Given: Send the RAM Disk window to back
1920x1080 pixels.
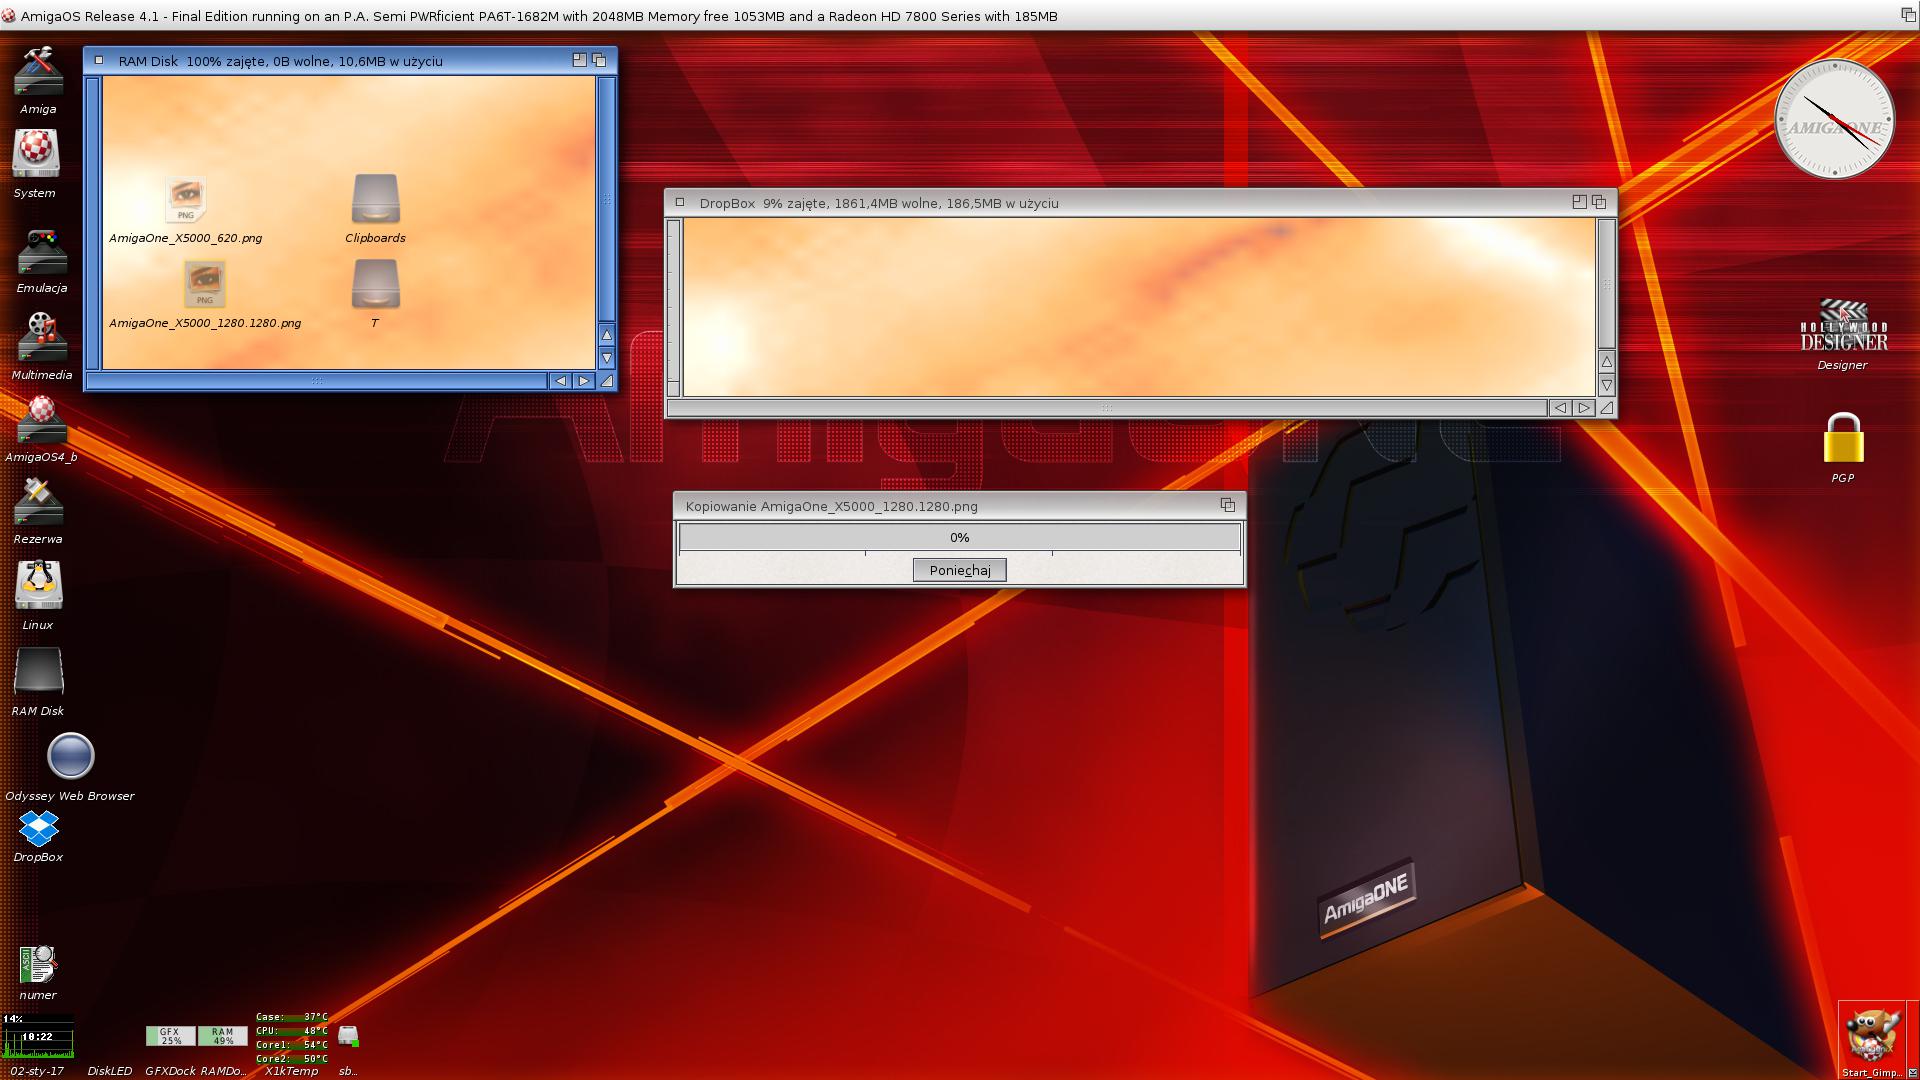Looking at the screenshot, I should pyautogui.click(x=599, y=60).
